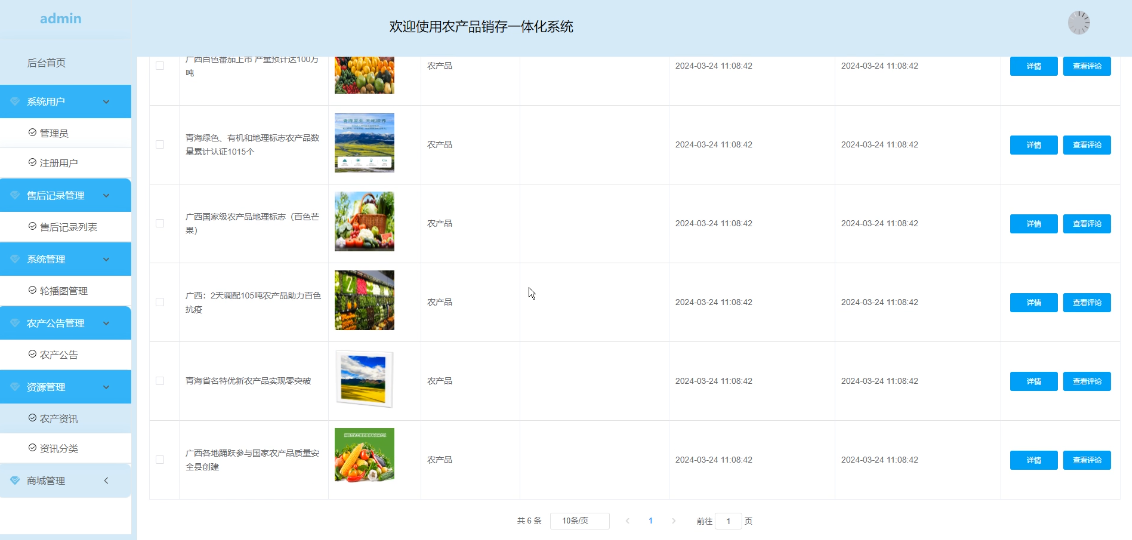Open the market stall thumbnail in the 2天调配105吨 row
1132x540 pixels.
click(x=365, y=300)
